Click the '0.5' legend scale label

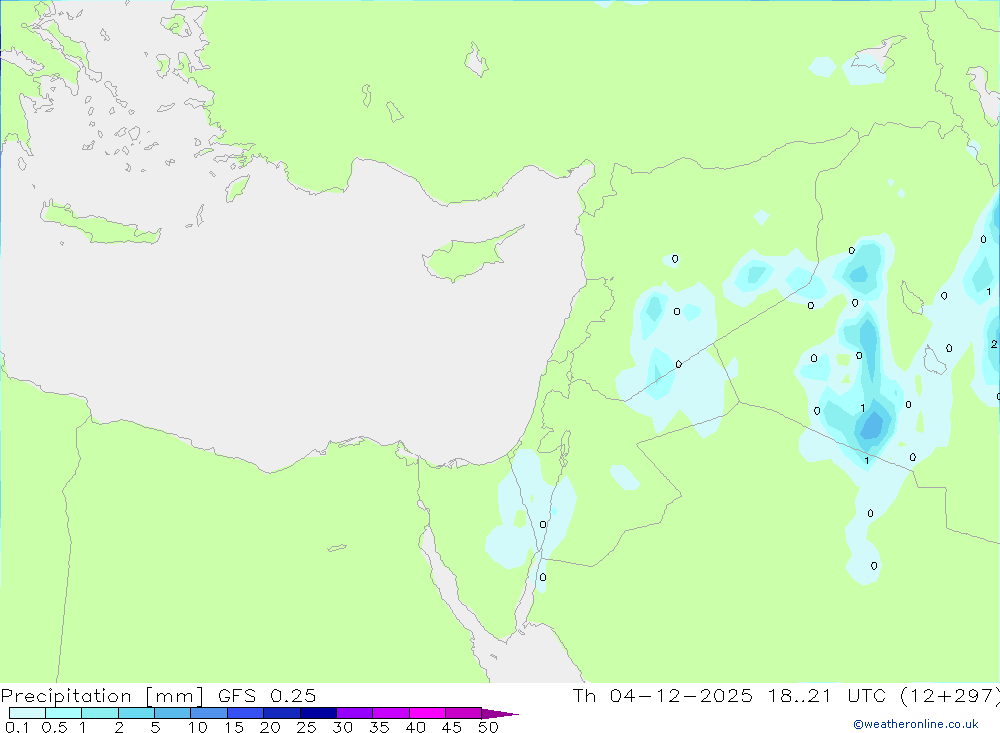tap(54, 727)
